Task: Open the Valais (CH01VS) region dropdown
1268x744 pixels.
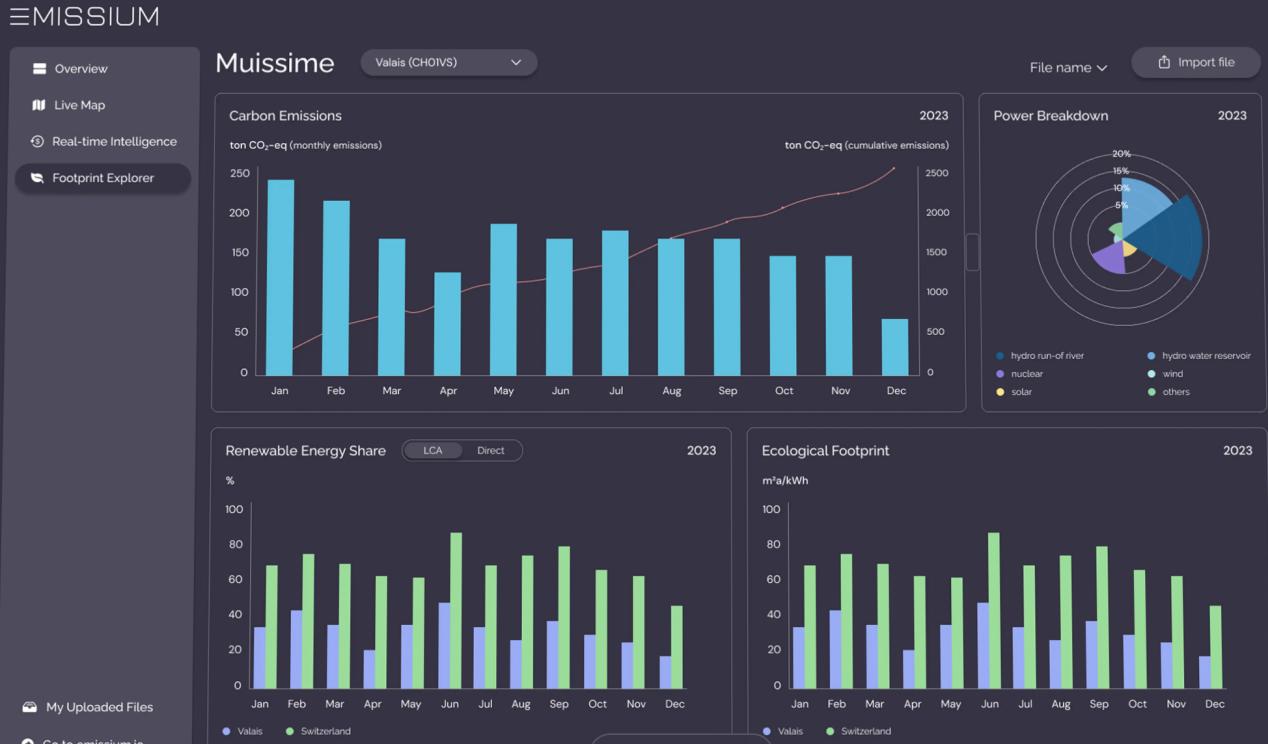Action: 448,63
